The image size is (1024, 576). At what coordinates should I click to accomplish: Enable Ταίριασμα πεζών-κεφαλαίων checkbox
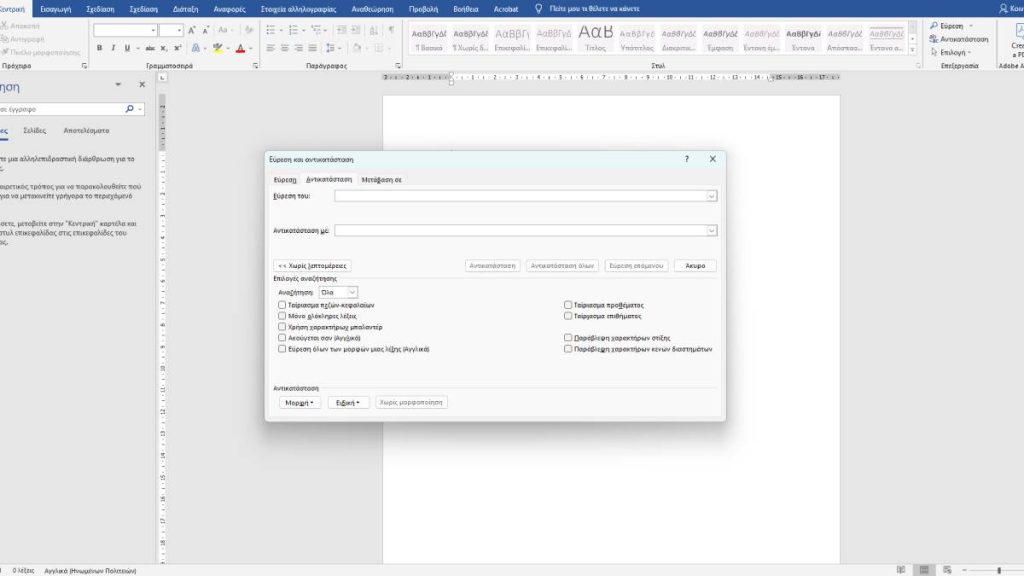click(x=282, y=305)
